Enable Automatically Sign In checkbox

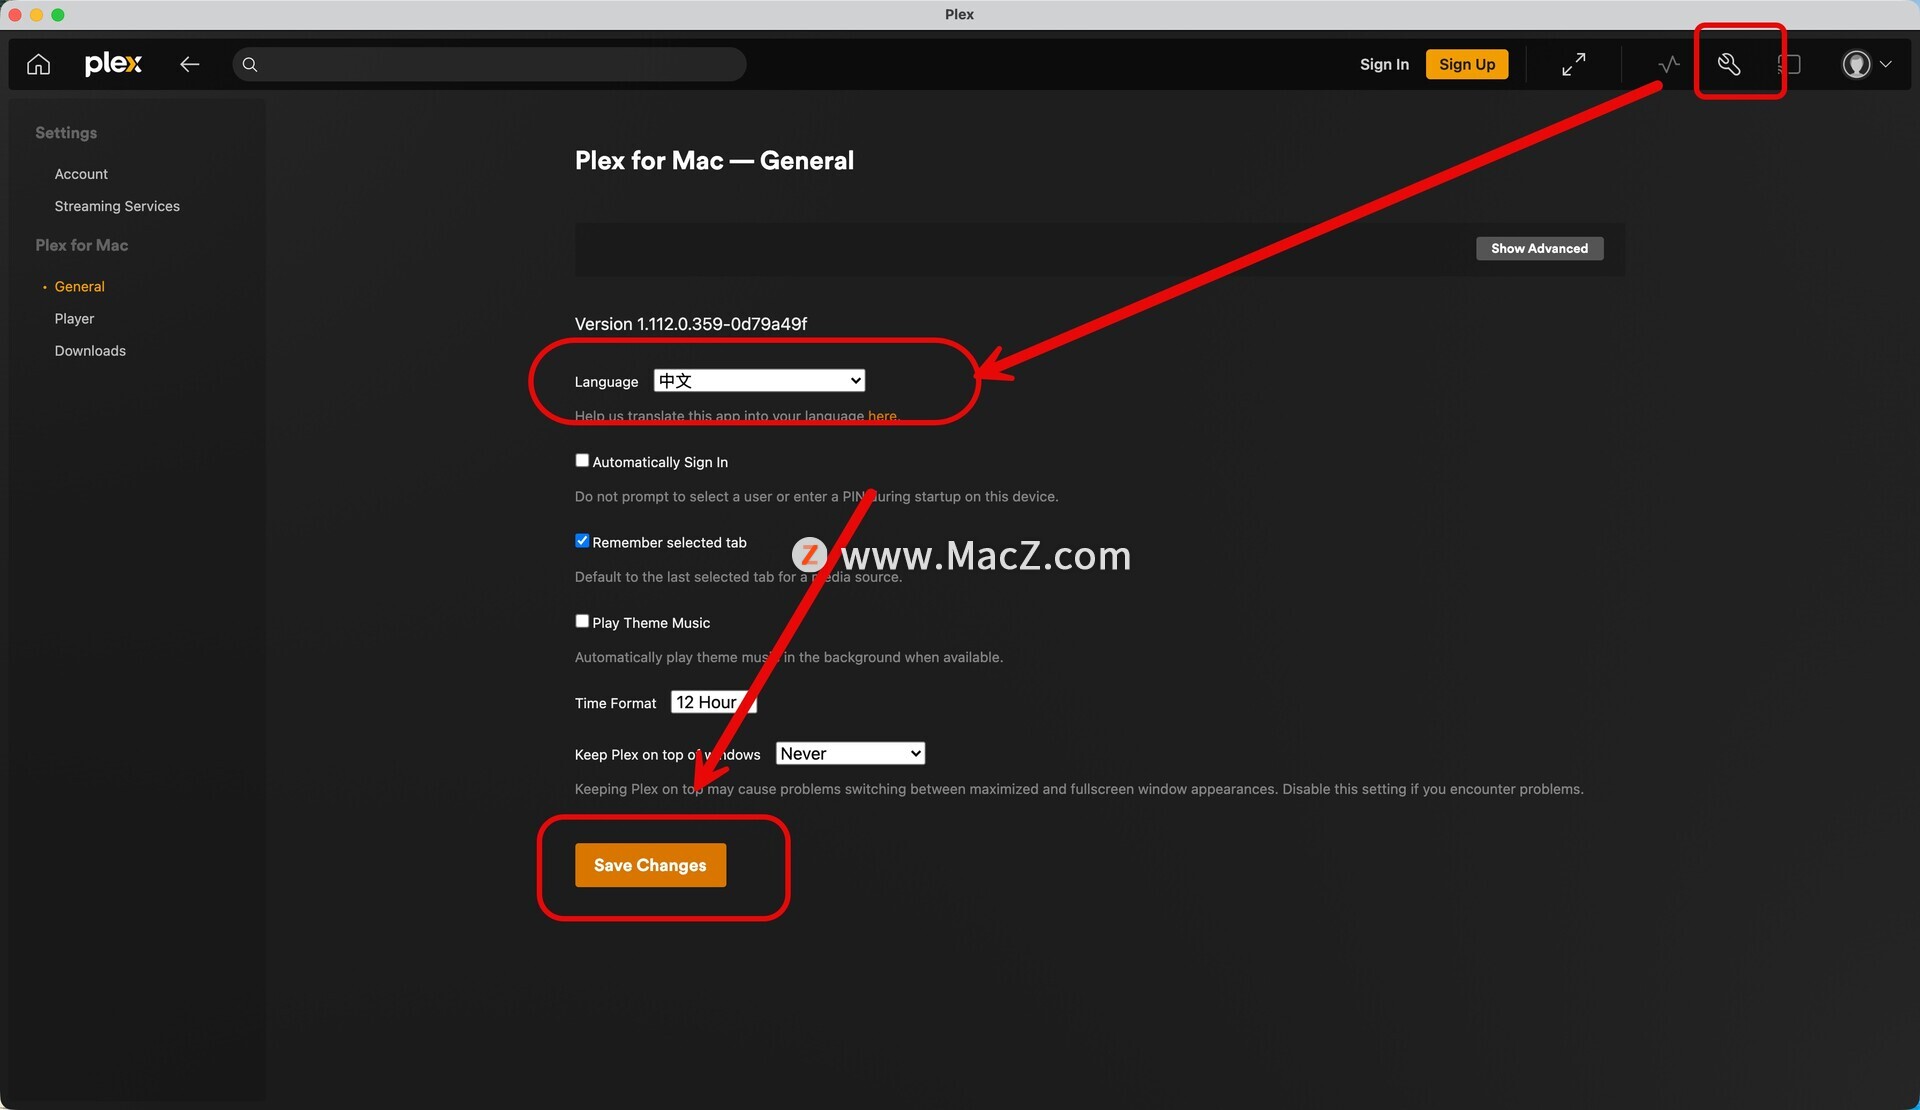(582, 461)
